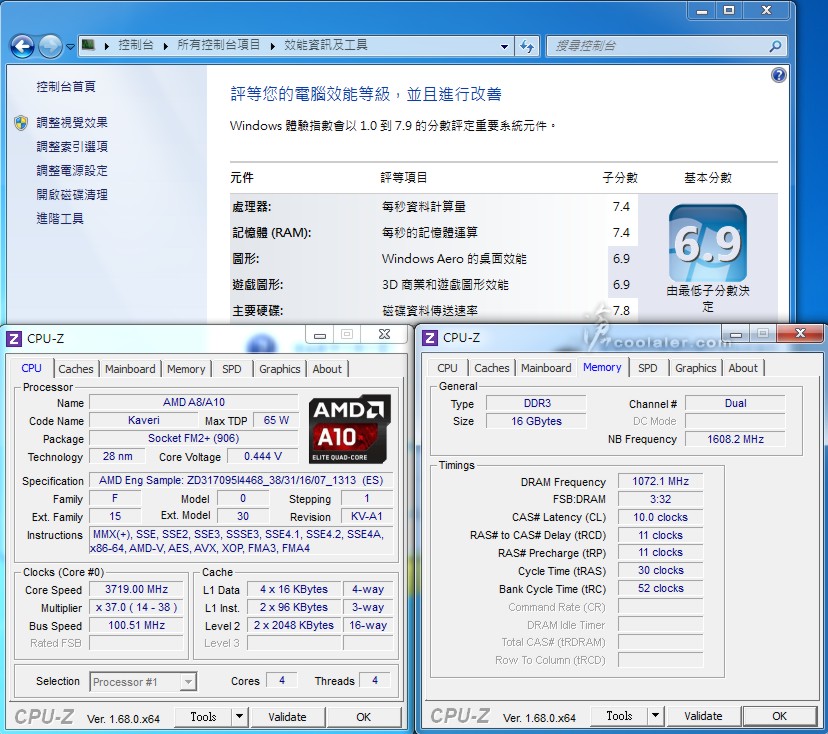
Task: Click Tools button in left CPU-Z window
Action: coord(203,717)
